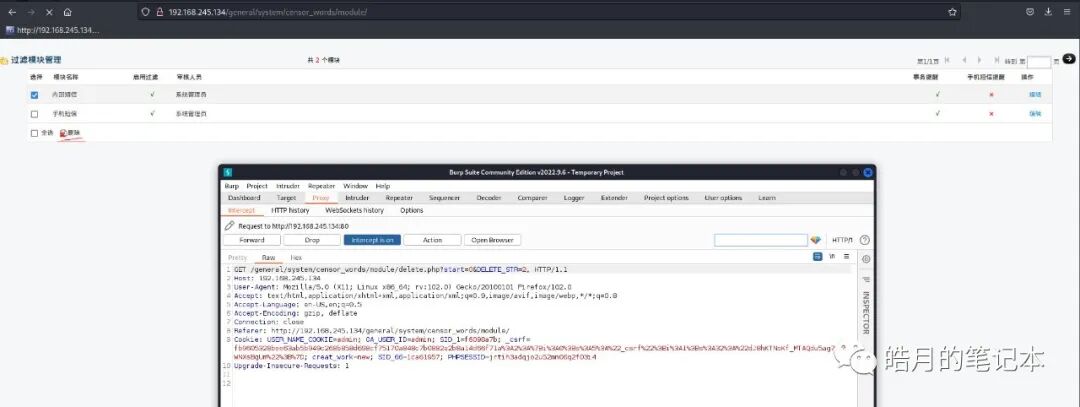Screen dimensions: 1080x407
Task: Switch to Pretty message view
Action: click(x=237, y=258)
